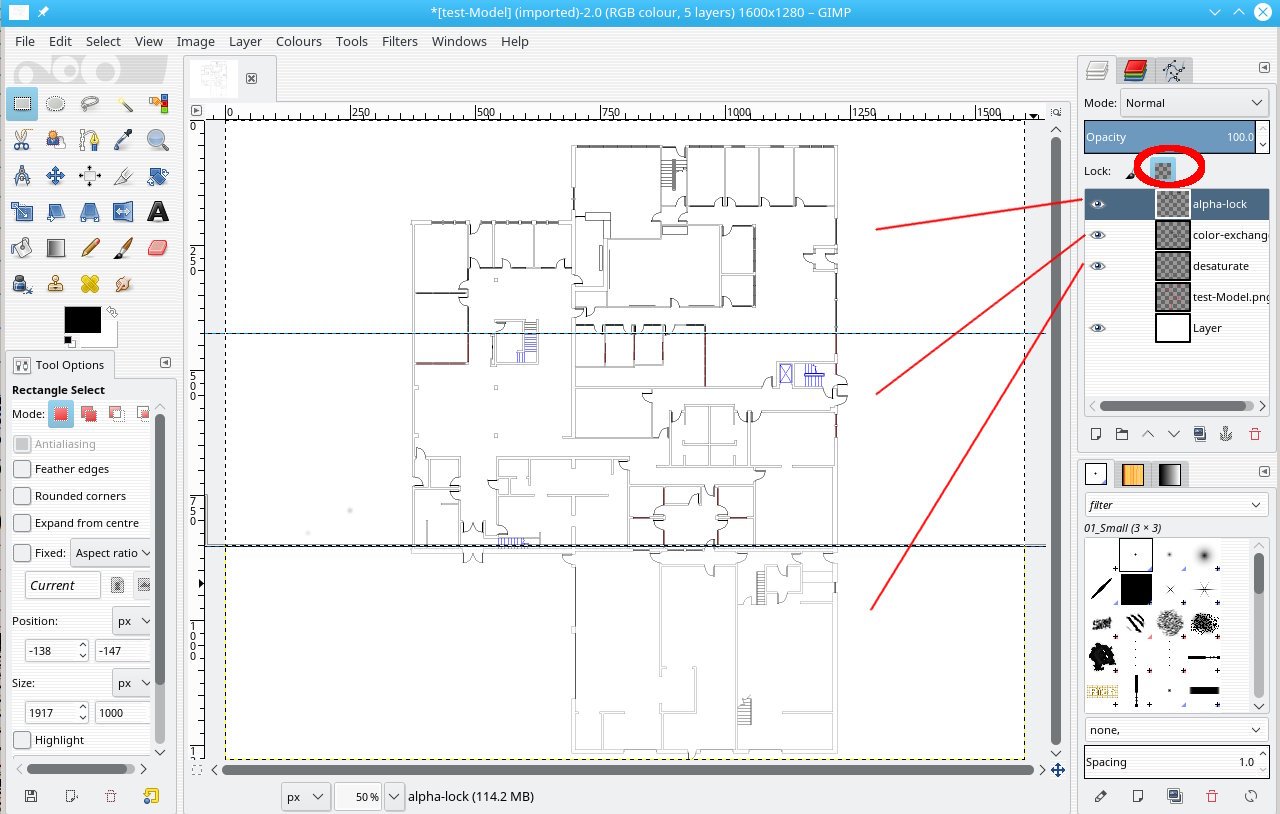Pick the Bucket Fill tool

[22, 248]
